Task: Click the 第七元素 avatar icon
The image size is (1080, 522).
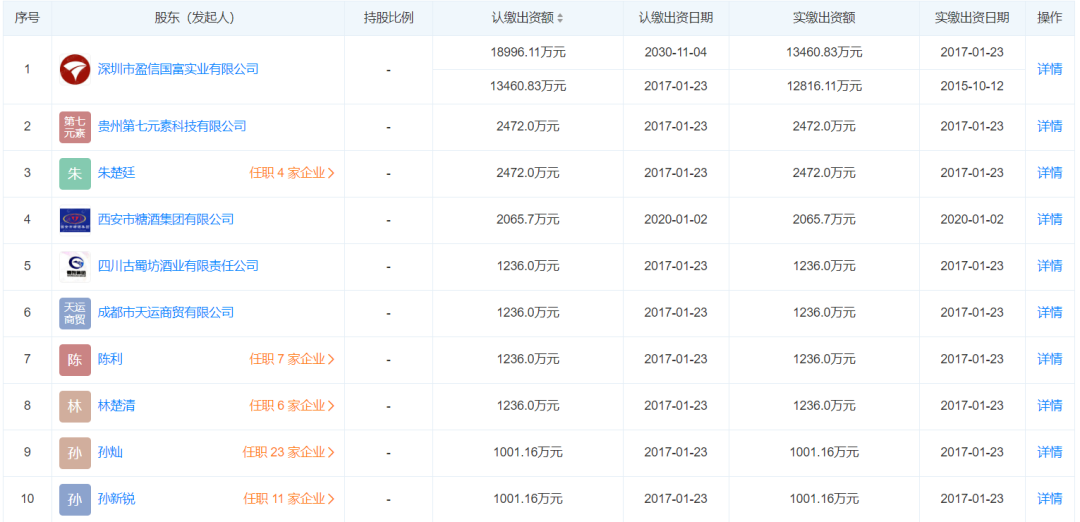Action: click(x=75, y=127)
